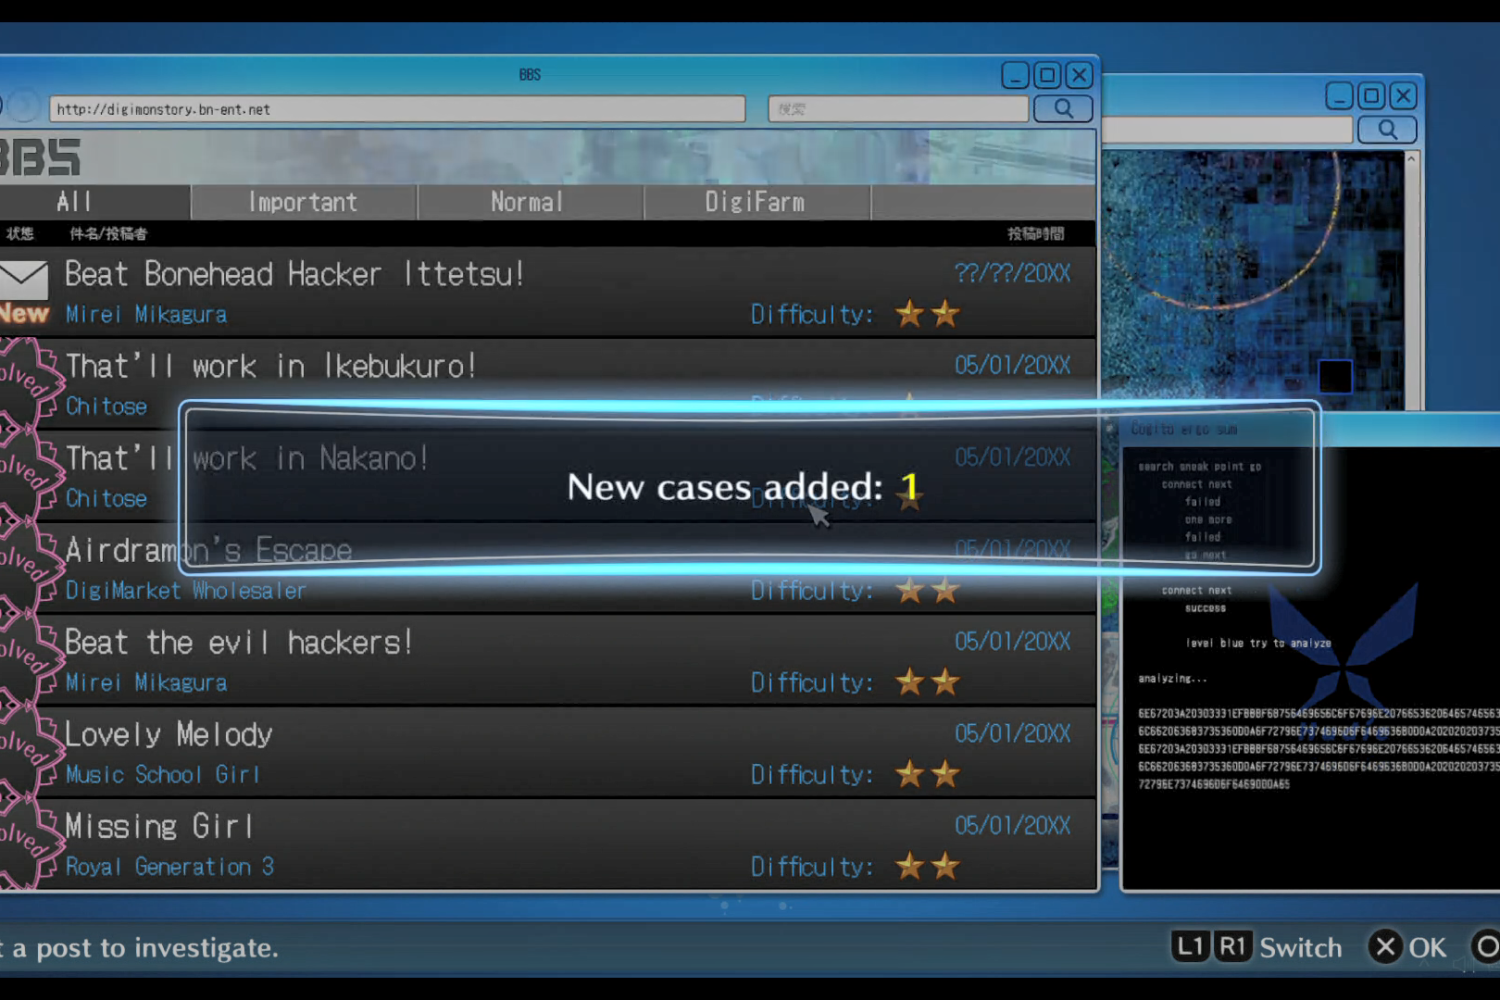
Task: Click the BBS search input field
Action: [897, 109]
